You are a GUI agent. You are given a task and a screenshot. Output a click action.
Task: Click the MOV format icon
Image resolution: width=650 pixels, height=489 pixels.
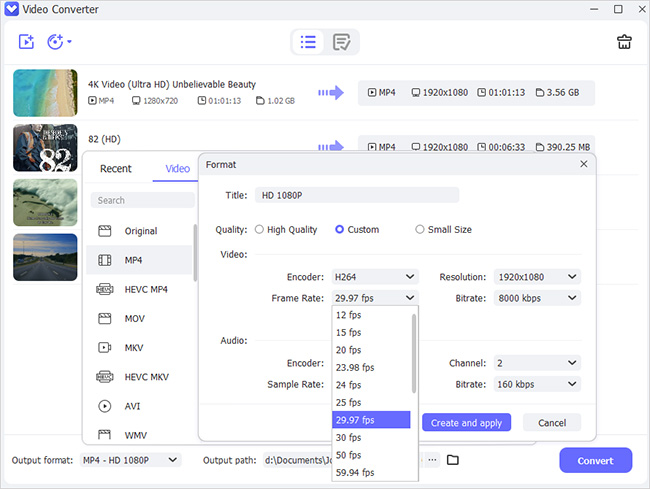point(104,318)
